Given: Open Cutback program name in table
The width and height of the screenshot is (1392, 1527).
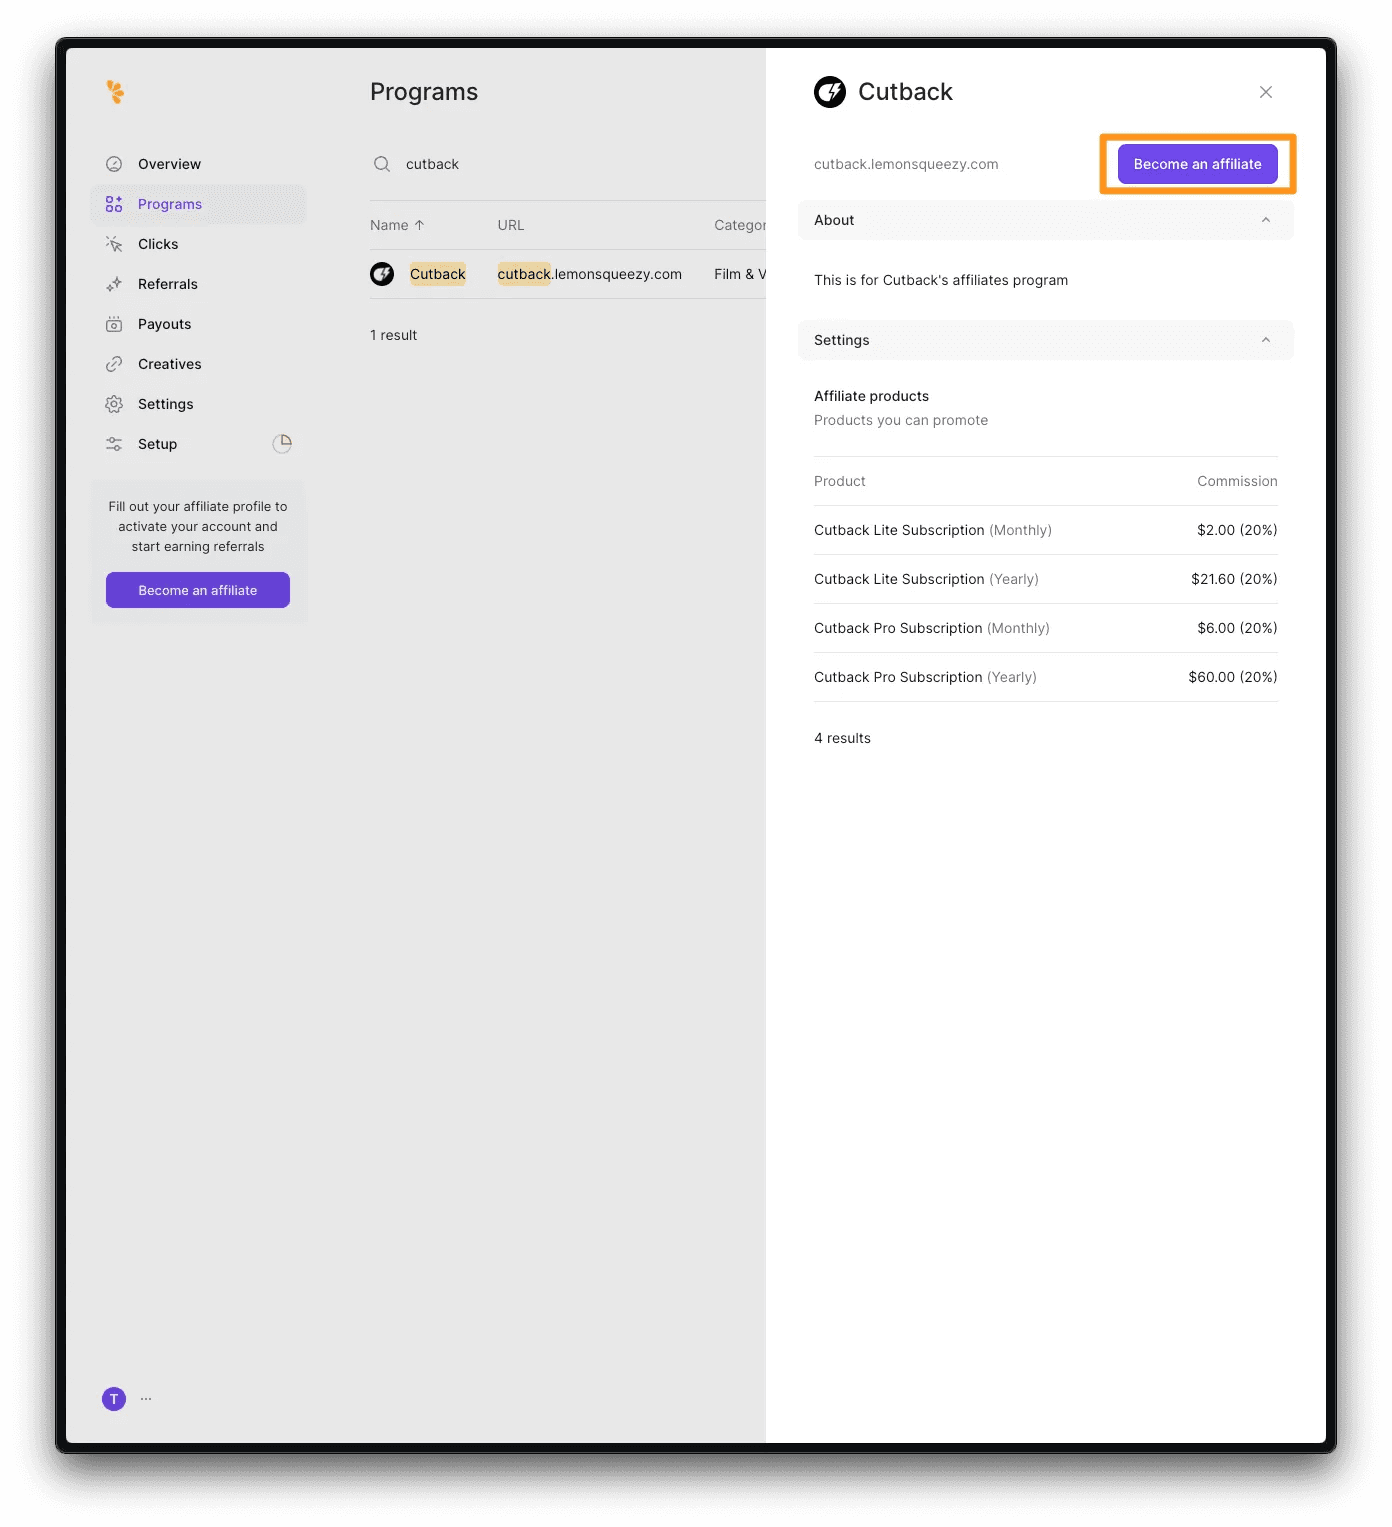Looking at the screenshot, I should [x=438, y=274].
